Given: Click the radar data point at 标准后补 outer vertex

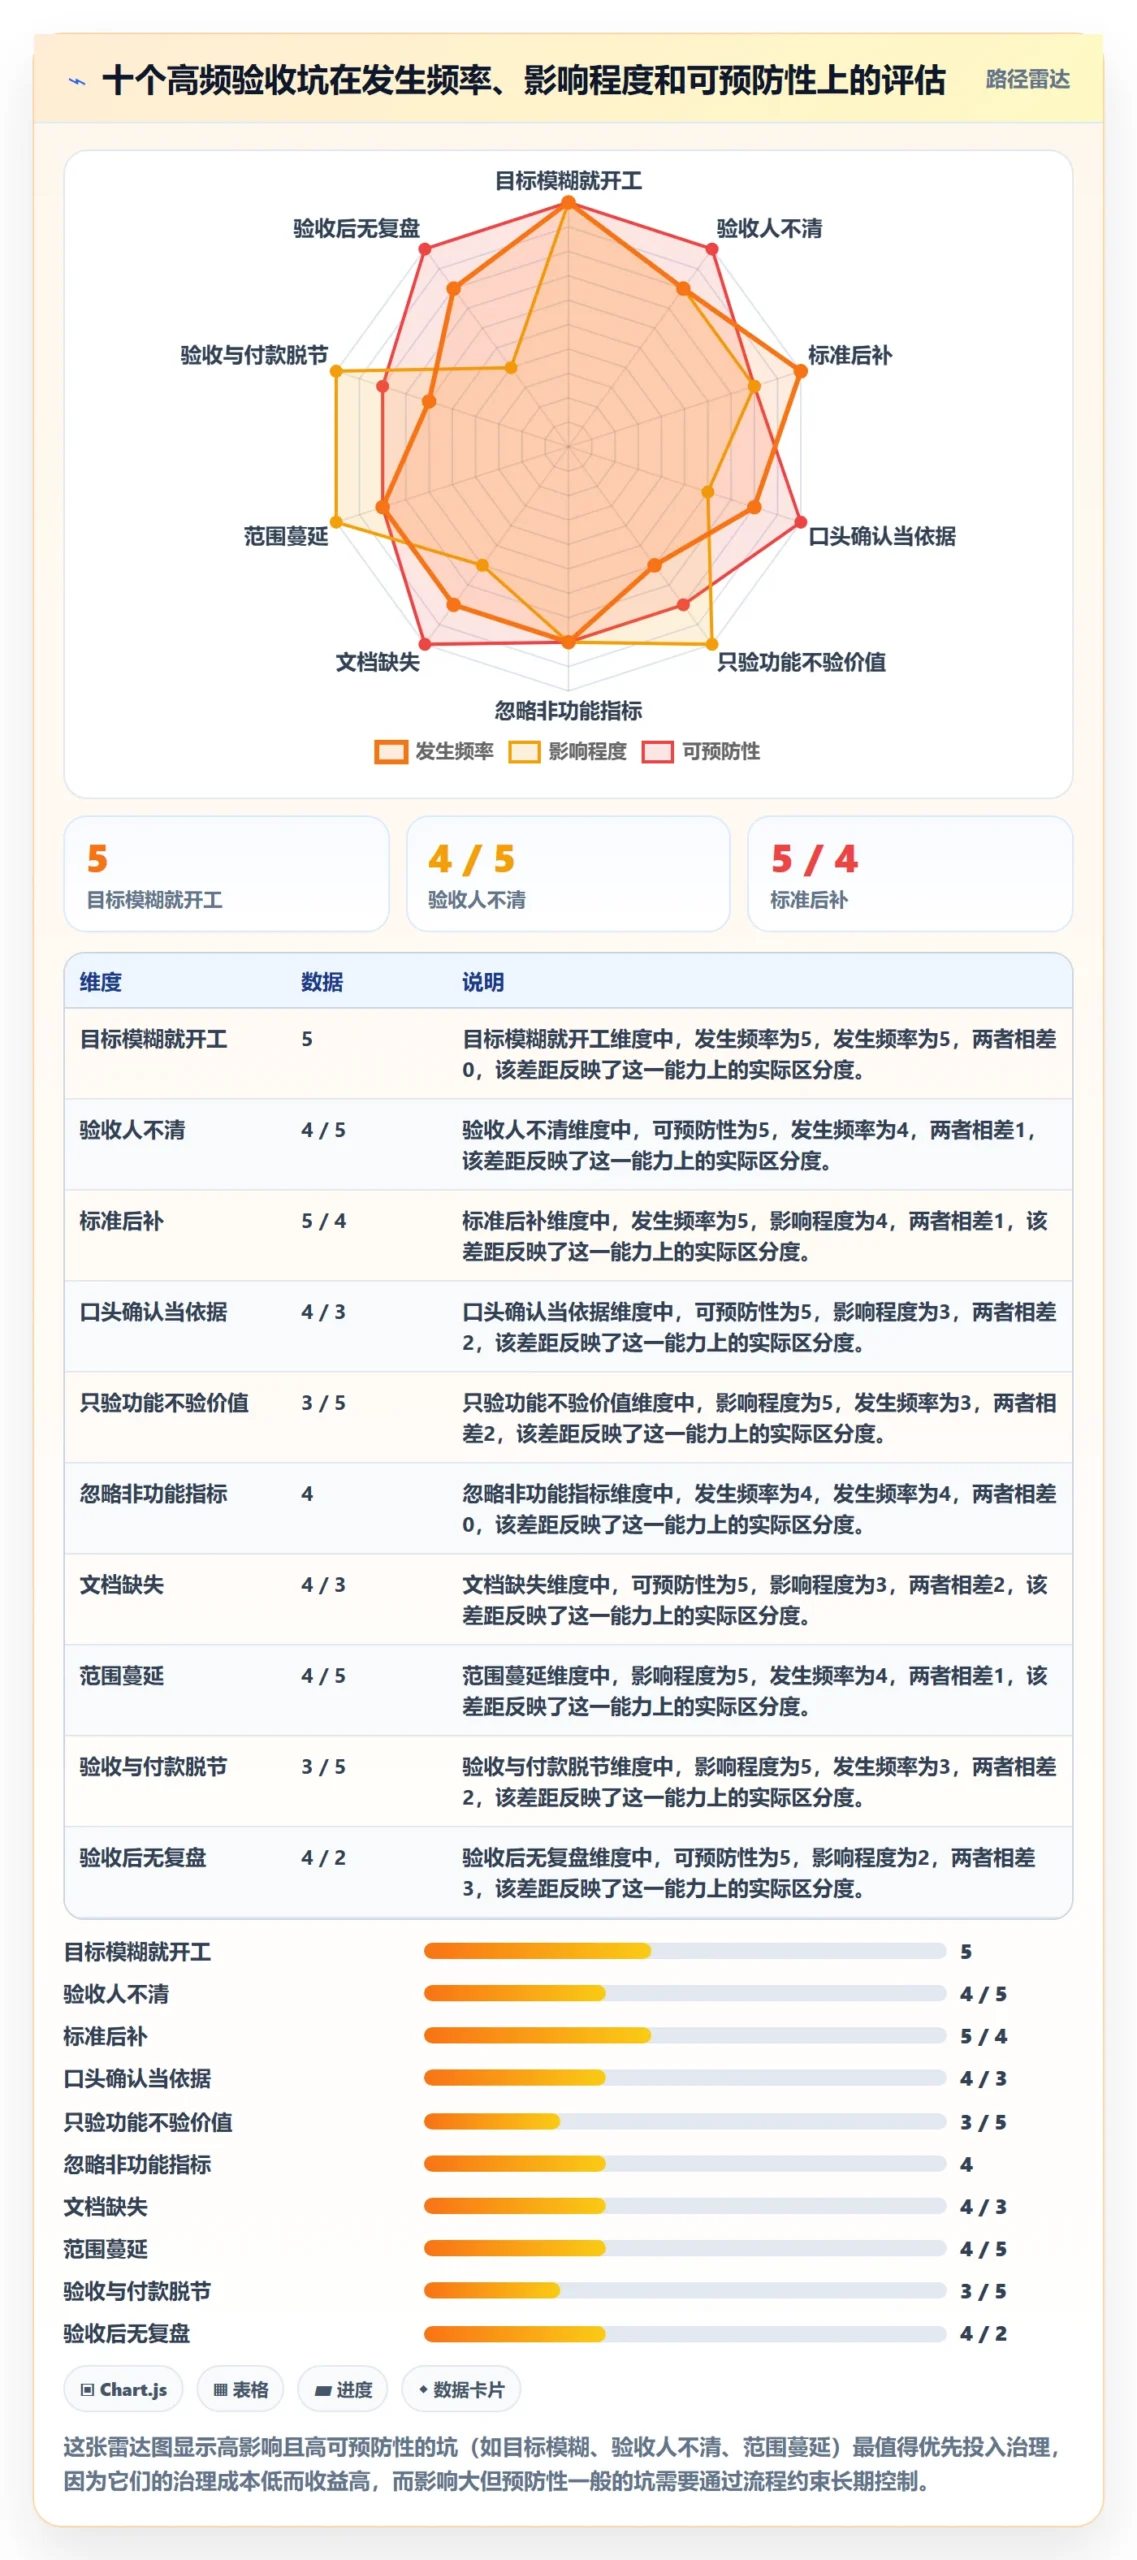Looking at the screenshot, I should point(800,371).
